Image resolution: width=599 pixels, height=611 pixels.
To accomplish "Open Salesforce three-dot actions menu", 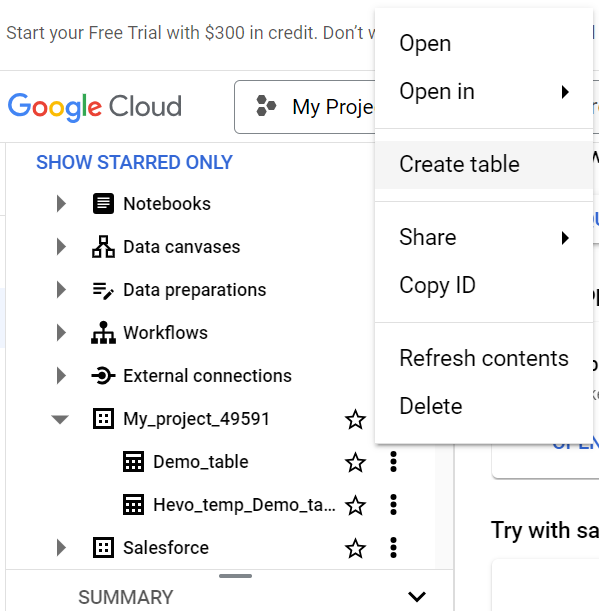I will (393, 548).
